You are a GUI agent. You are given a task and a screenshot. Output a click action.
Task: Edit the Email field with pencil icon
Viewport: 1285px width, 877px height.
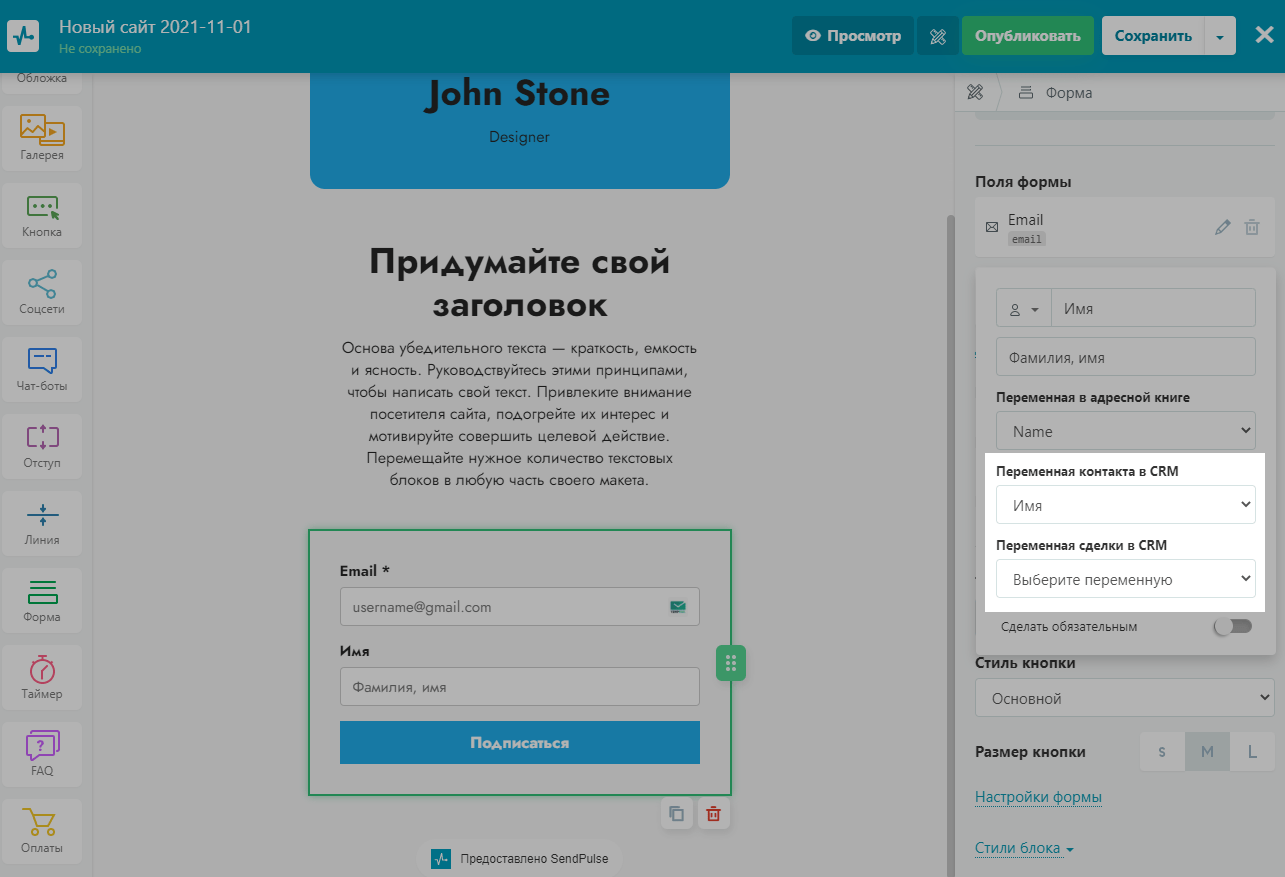point(1221,227)
